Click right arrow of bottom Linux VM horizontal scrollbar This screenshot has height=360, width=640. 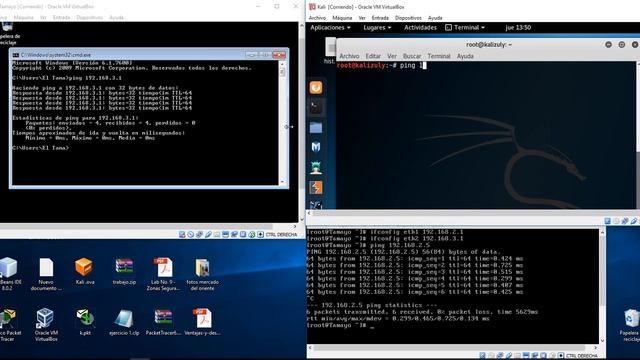[596, 347]
